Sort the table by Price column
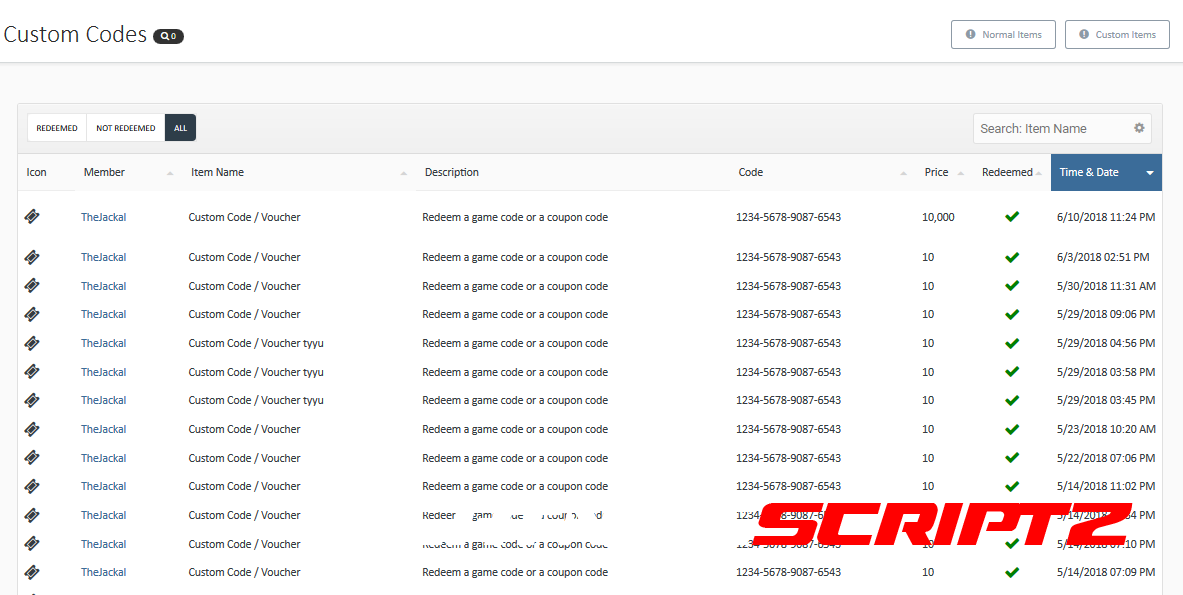Screen dimensions: 1183x595 (x=937, y=172)
